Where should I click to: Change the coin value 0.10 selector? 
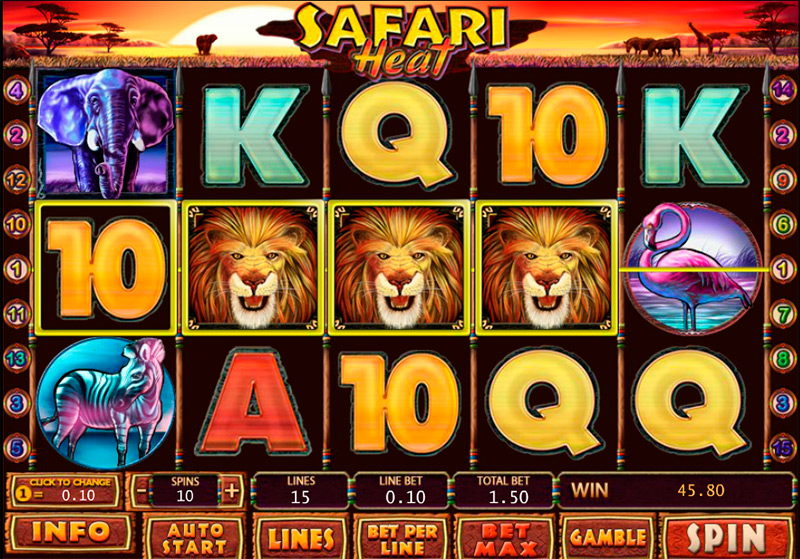click(65, 491)
